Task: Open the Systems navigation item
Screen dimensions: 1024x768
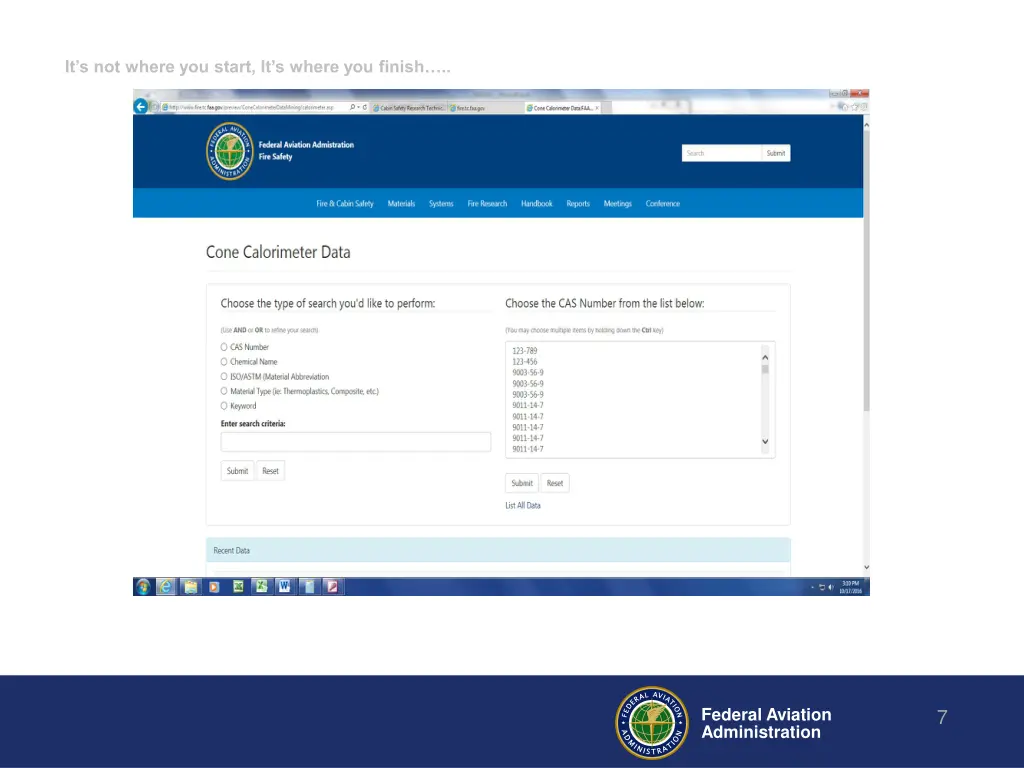Action: 441,204
